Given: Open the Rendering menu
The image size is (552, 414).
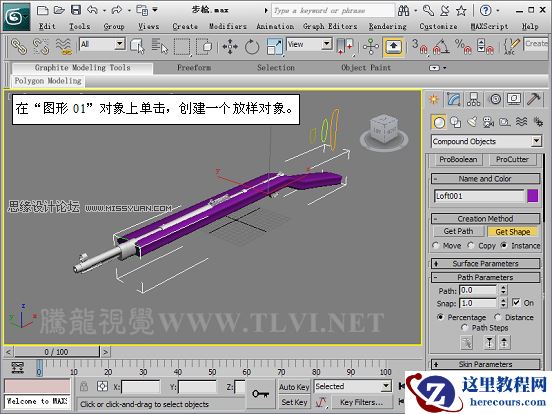Looking at the screenshot, I should click(388, 26).
